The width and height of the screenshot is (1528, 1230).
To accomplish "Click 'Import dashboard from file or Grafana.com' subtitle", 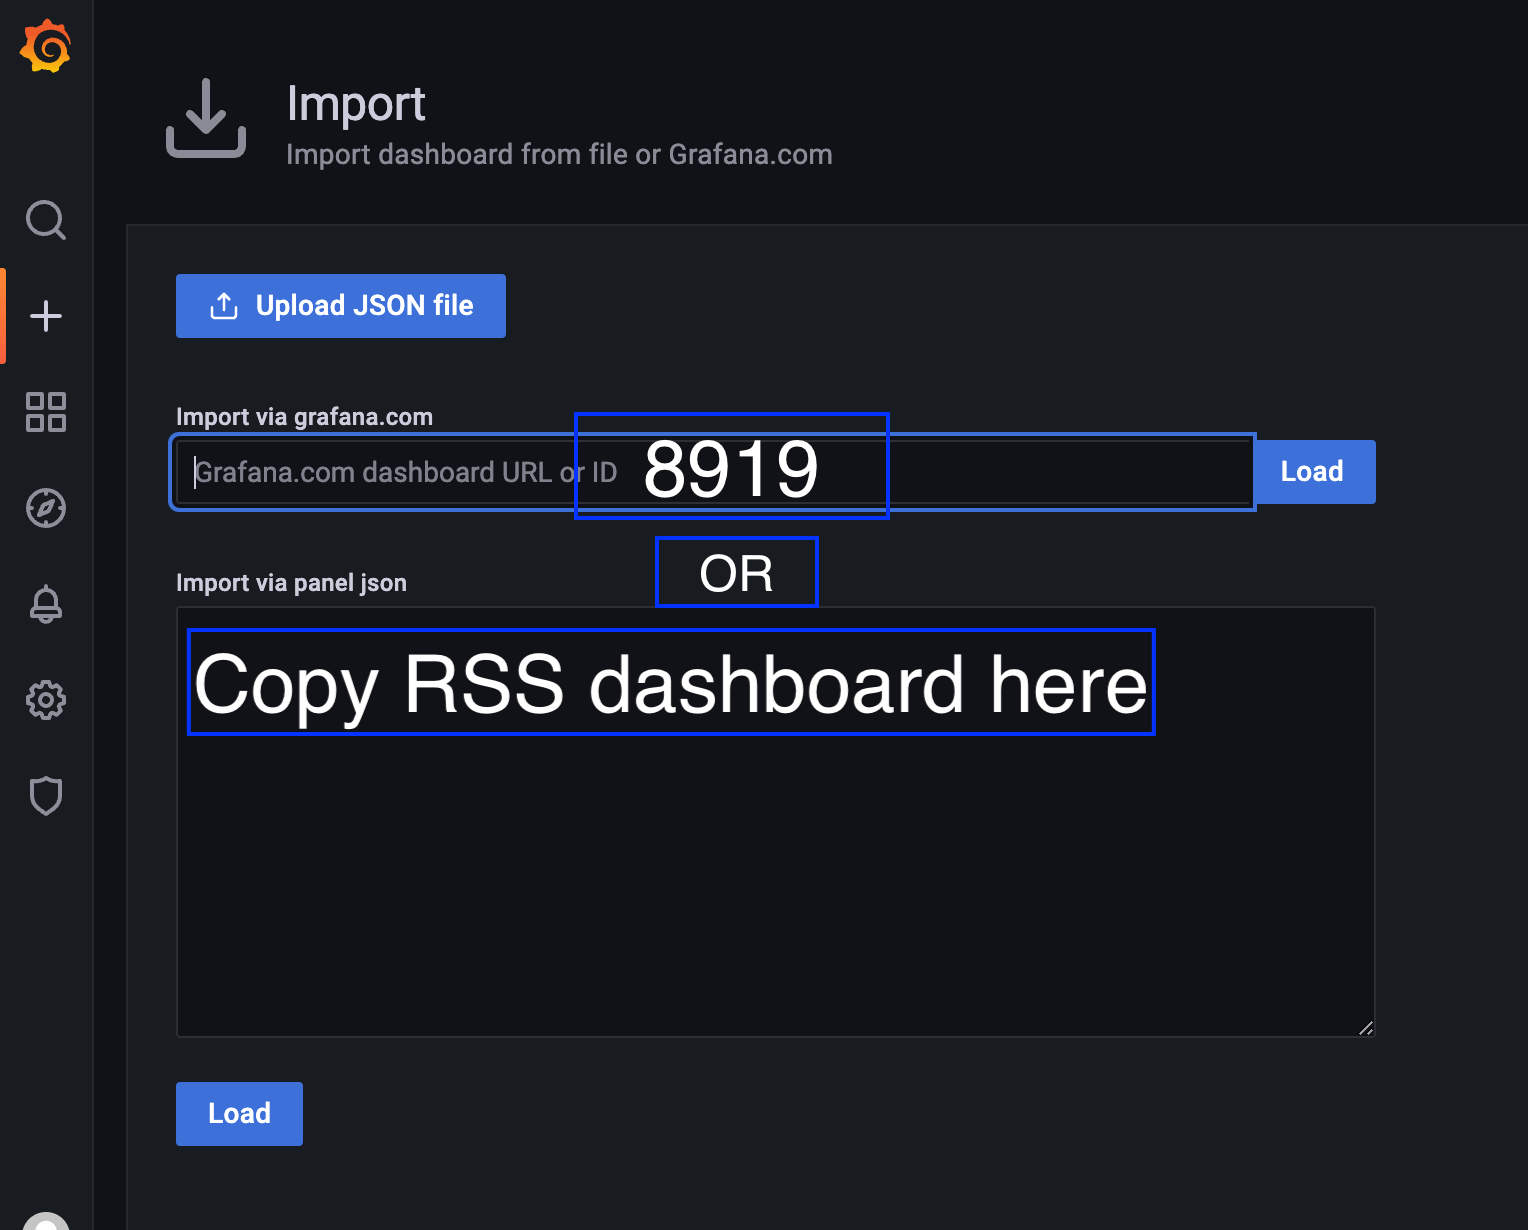I will [x=559, y=155].
